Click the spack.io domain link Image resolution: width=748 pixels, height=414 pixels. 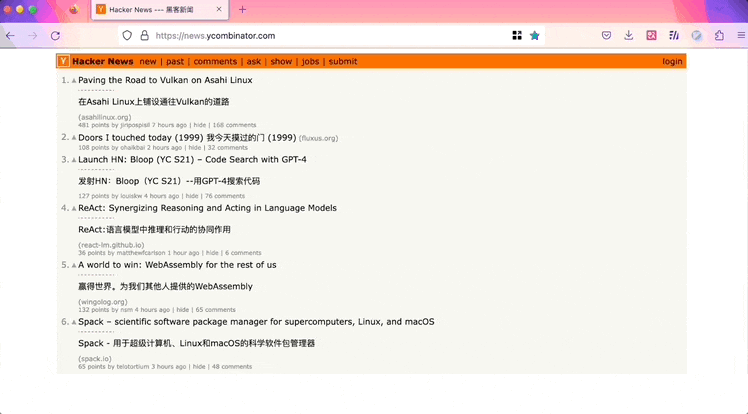coord(95,358)
